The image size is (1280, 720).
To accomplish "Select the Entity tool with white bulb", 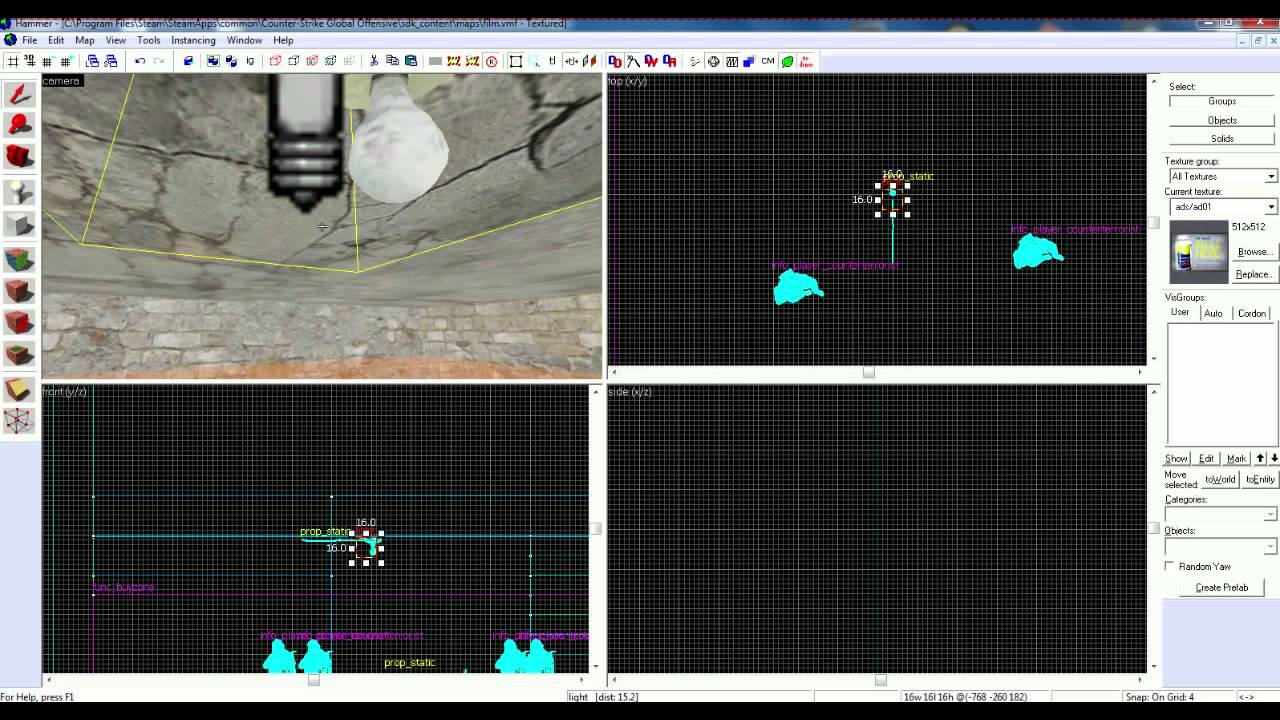I will (x=18, y=191).
